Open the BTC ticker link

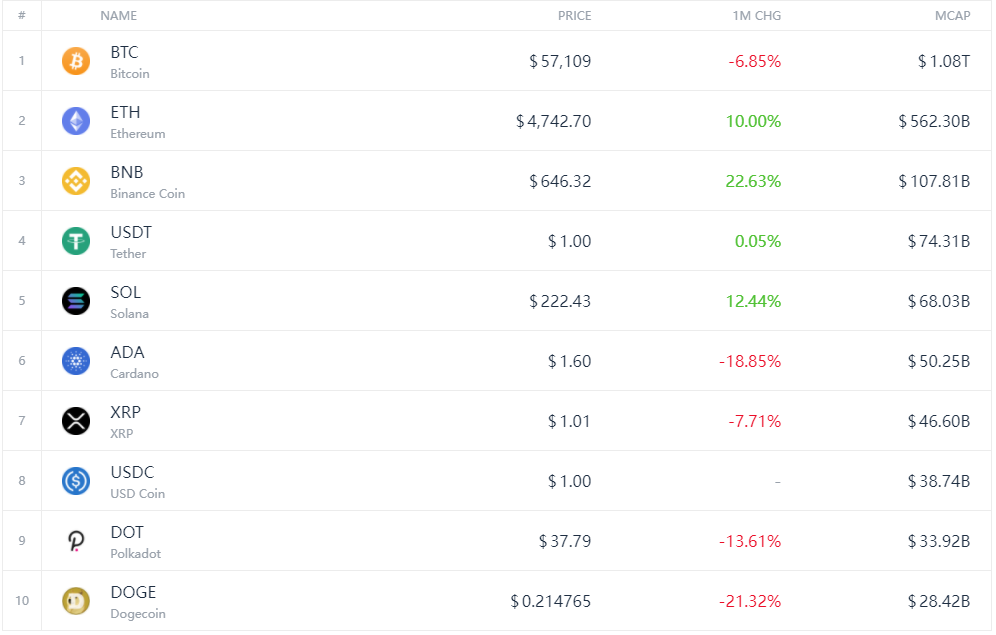click(x=125, y=52)
